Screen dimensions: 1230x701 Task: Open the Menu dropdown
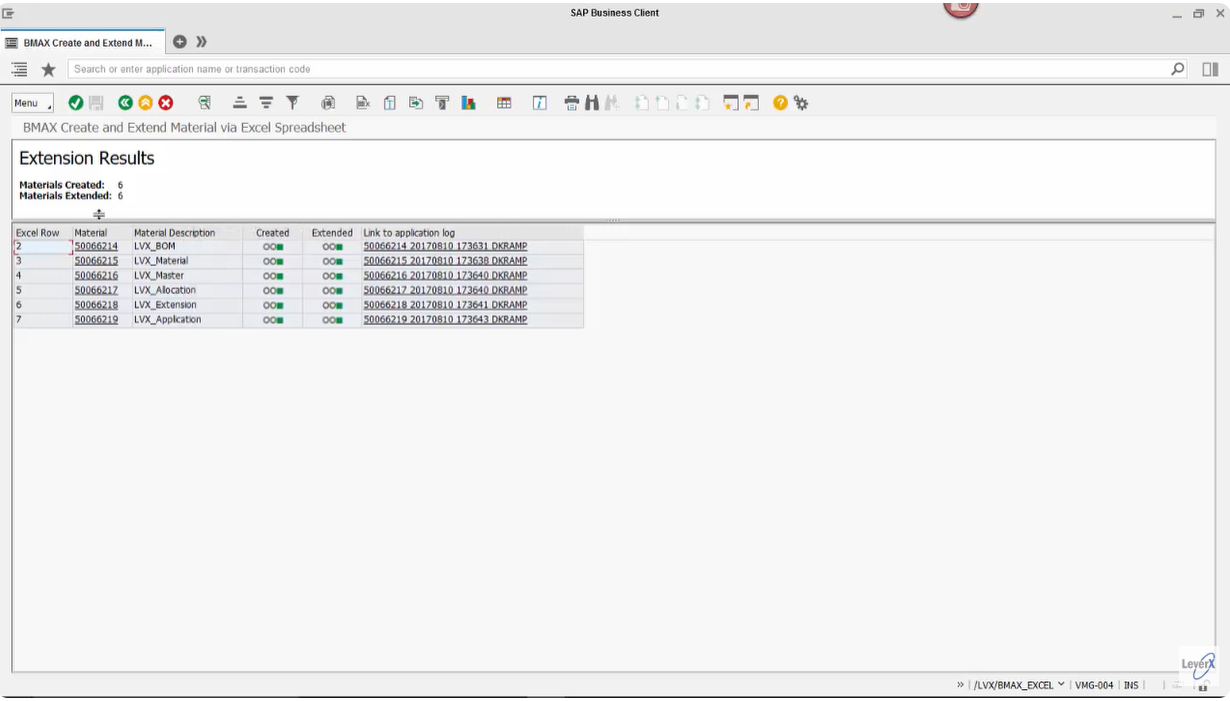point(30,102)
